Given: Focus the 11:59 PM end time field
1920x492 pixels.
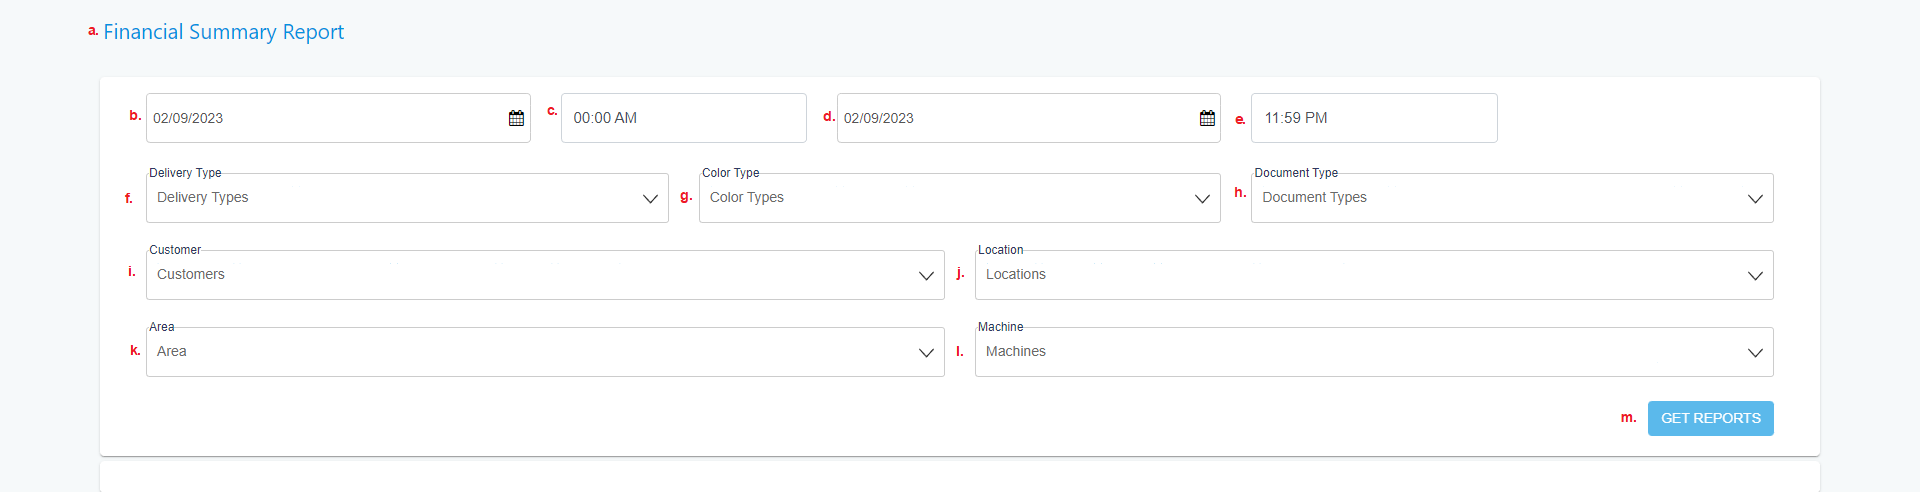Looking at the screenshot, I should click(x=1374, y=118).
